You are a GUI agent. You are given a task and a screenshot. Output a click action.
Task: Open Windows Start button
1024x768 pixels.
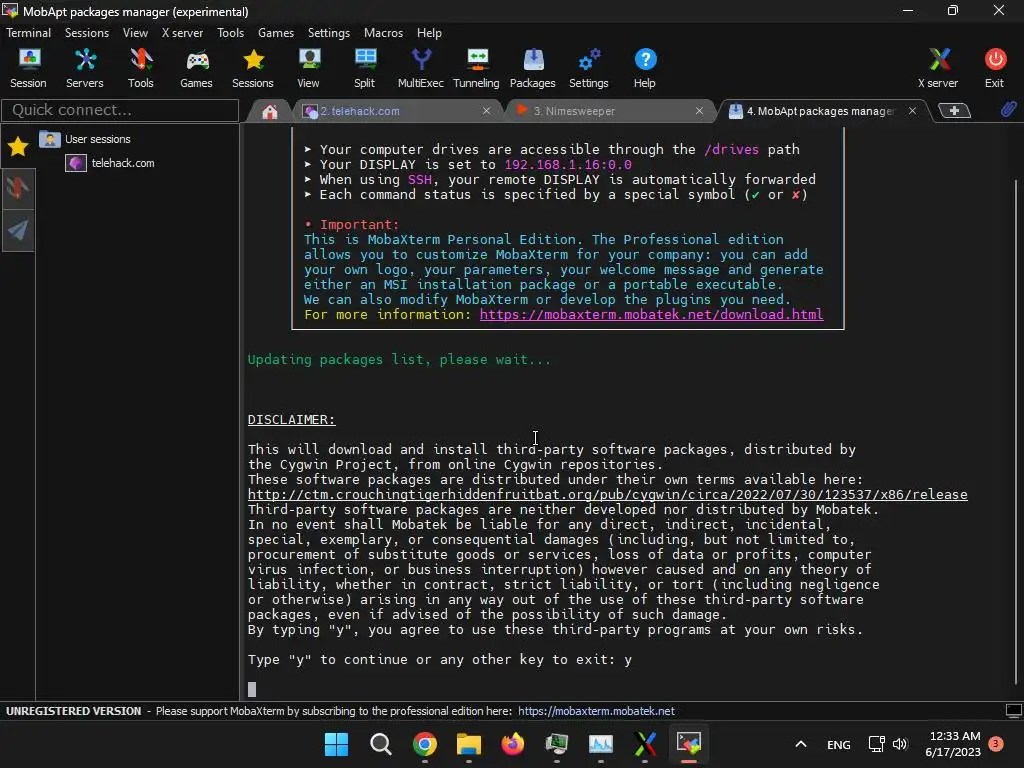tap(336, 744)
